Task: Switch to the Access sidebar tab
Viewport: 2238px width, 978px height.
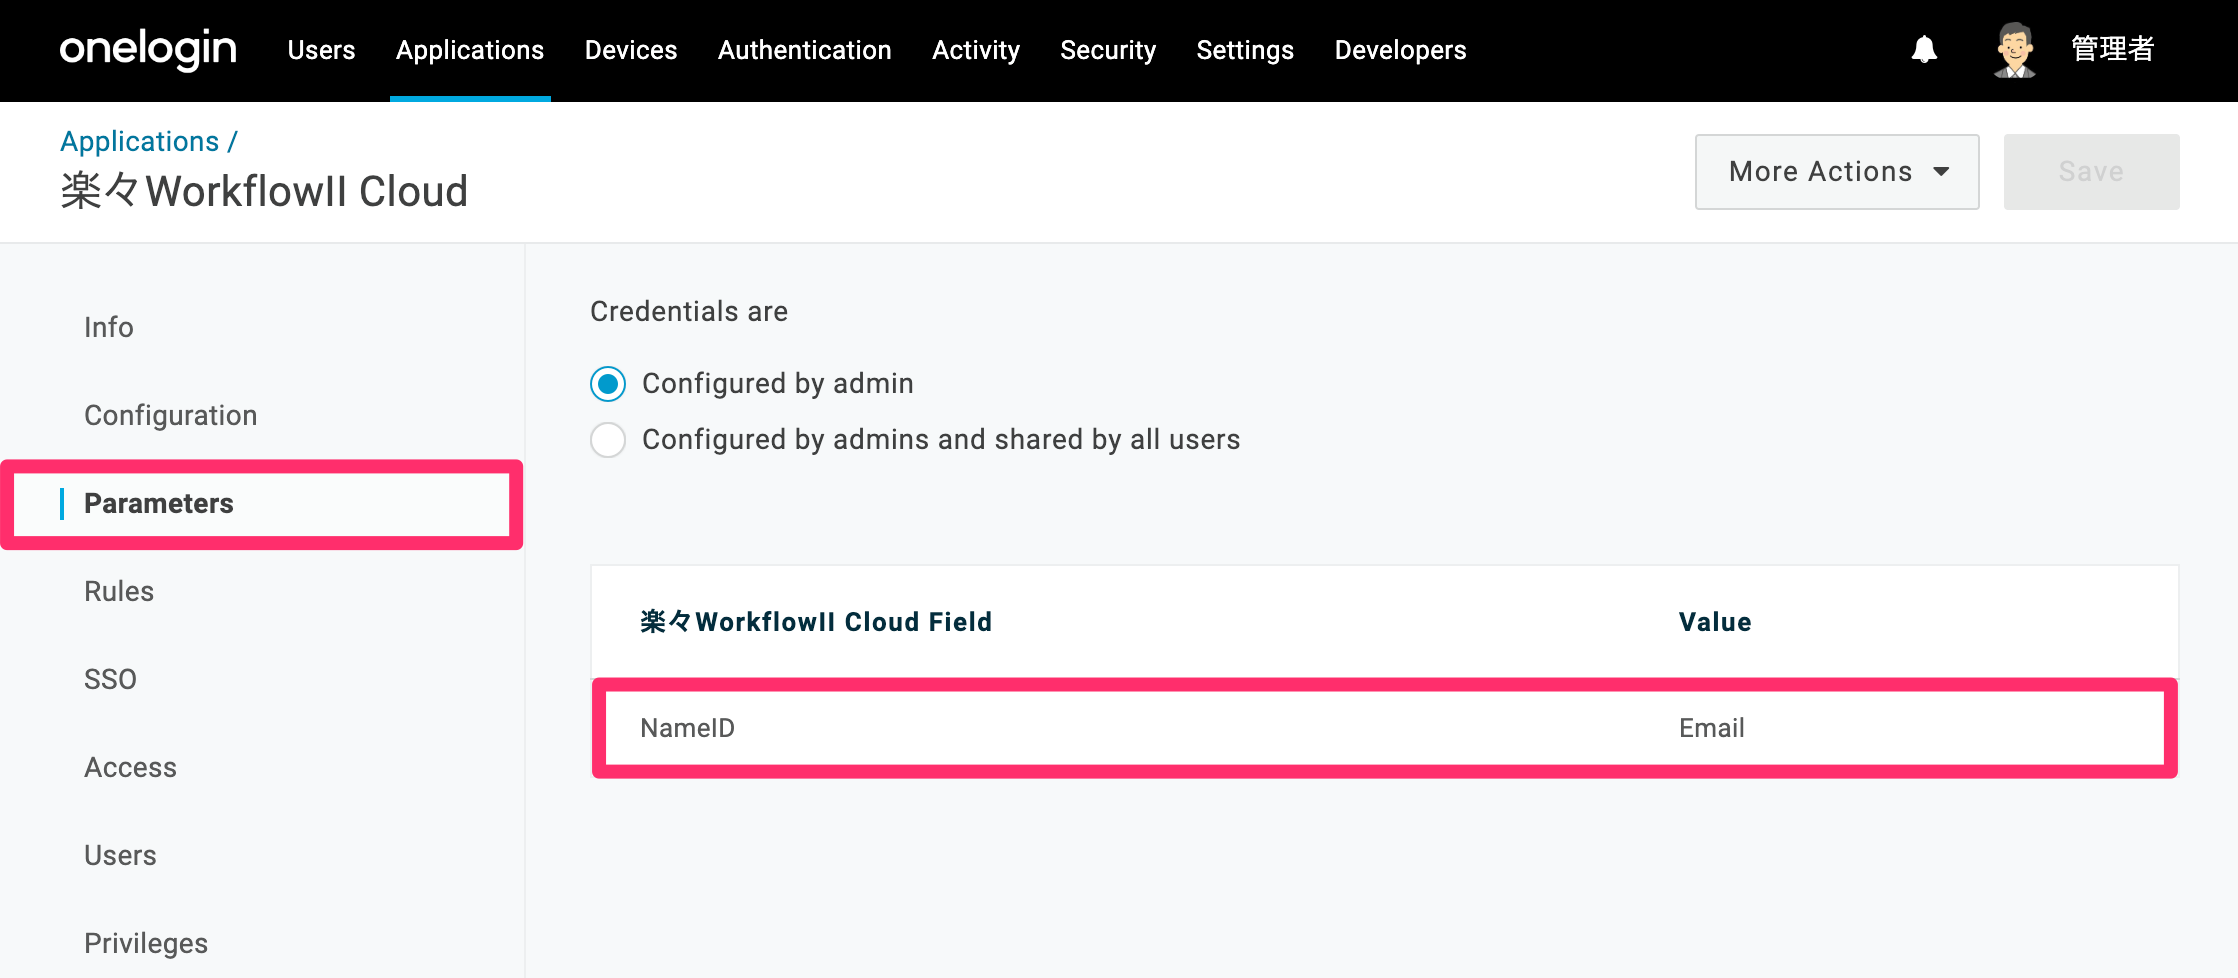Action: coord(130,768)
